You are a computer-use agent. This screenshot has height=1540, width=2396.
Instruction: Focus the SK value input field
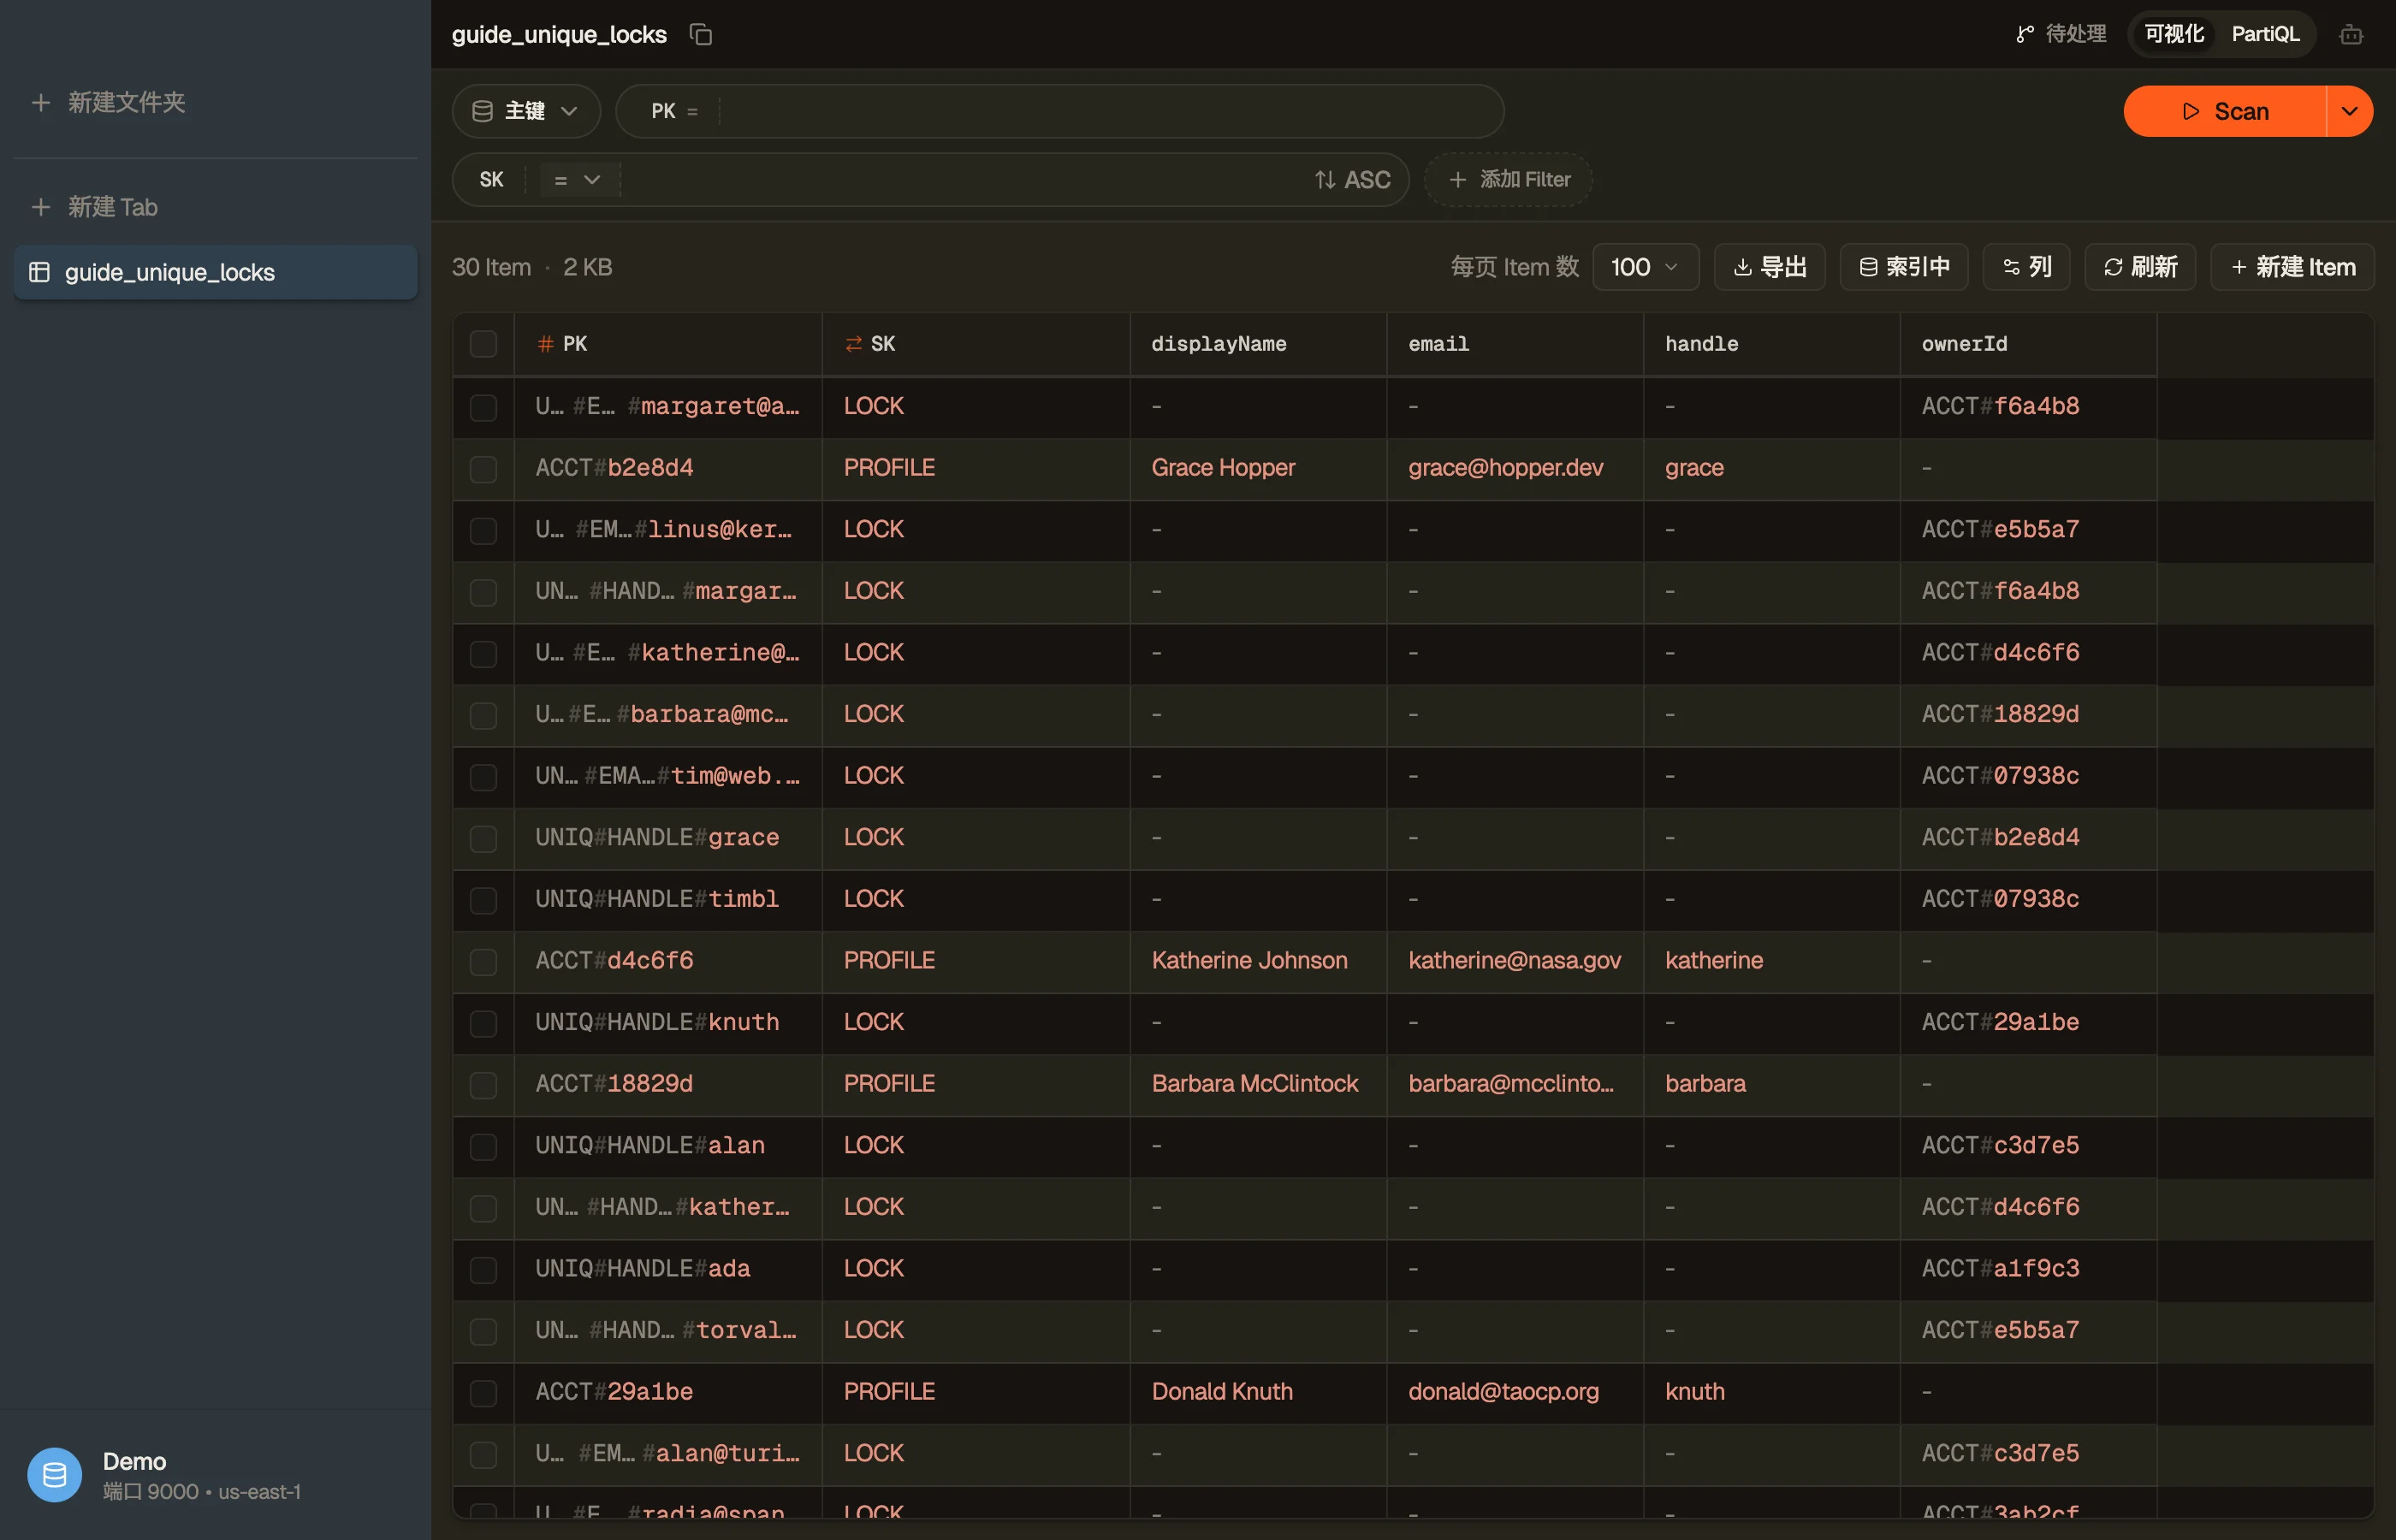[960, 180]
